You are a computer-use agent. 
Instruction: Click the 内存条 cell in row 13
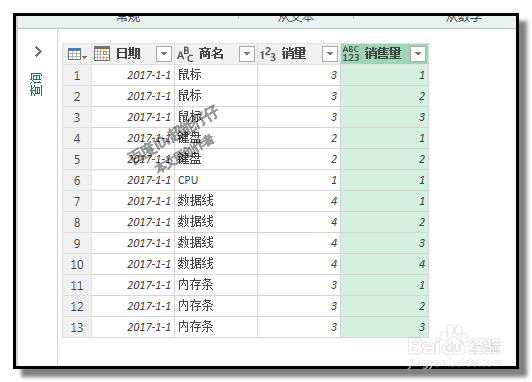pyautogui.click(x=216, y=327)
